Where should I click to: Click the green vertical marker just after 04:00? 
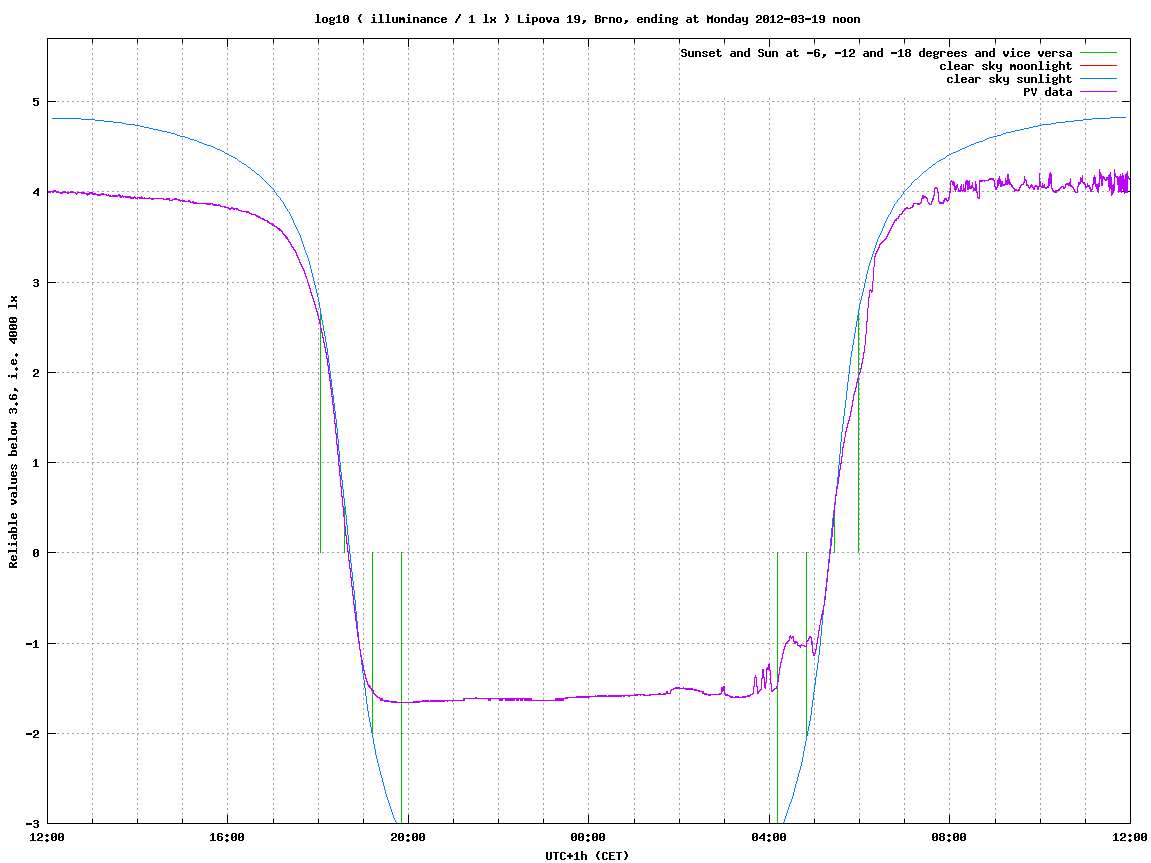(x=777, y=688)
